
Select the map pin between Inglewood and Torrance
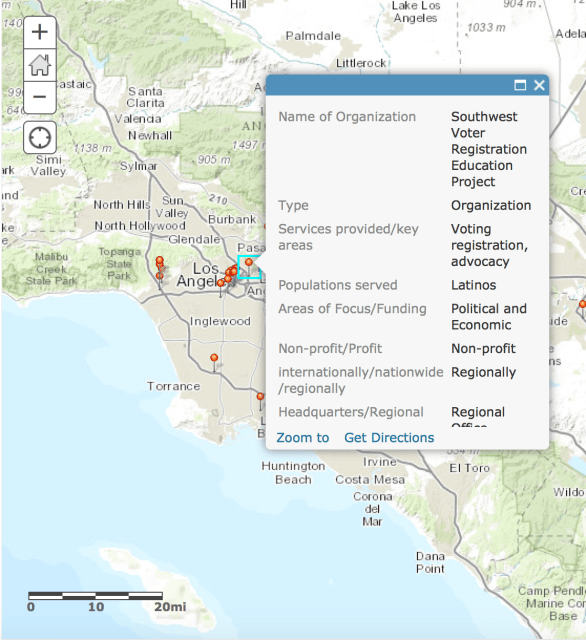[x=214, y=360]
